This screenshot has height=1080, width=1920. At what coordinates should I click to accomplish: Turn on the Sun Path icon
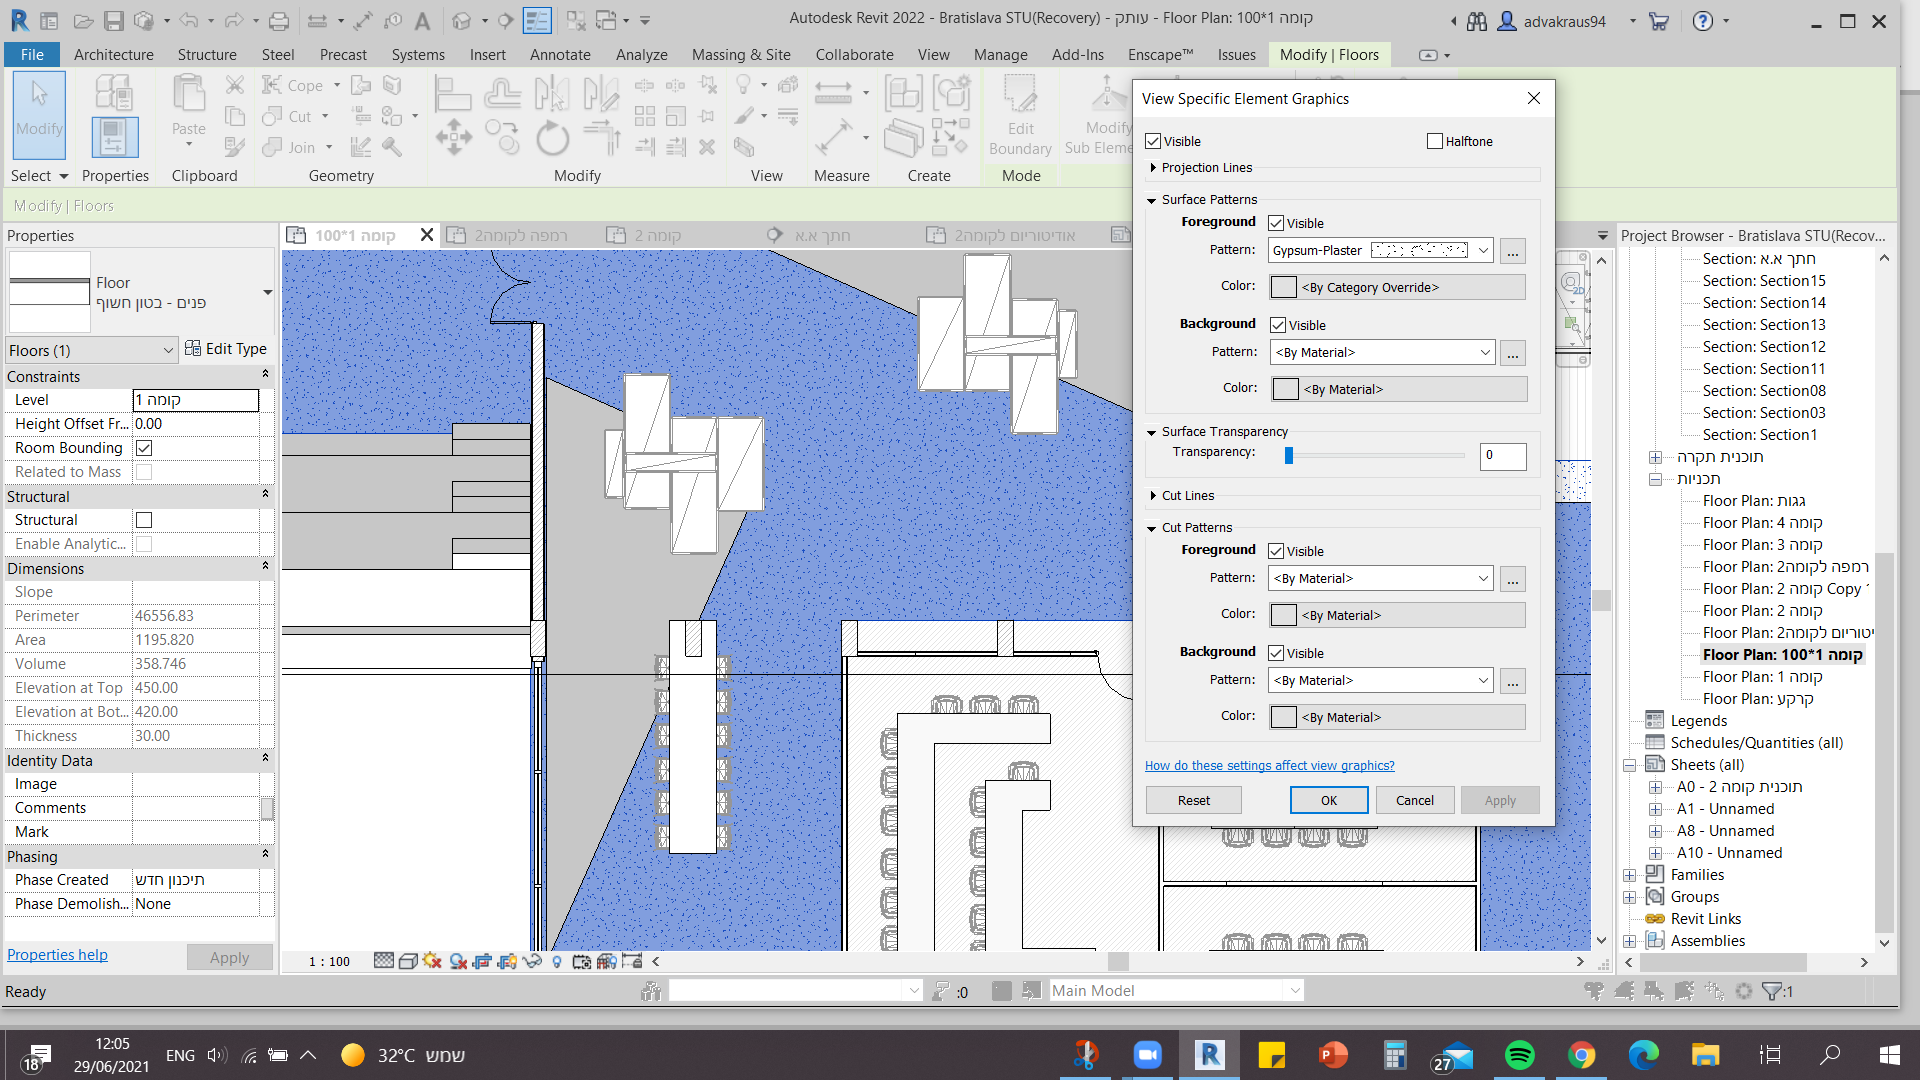[432, 961]
